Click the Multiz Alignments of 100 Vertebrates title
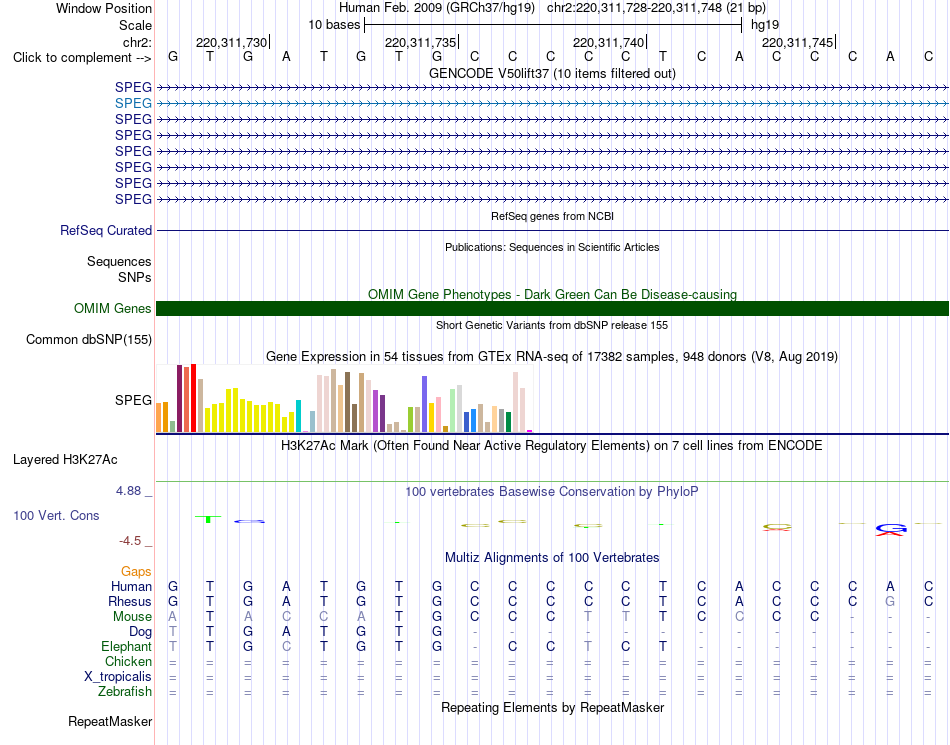 point(552,557)
